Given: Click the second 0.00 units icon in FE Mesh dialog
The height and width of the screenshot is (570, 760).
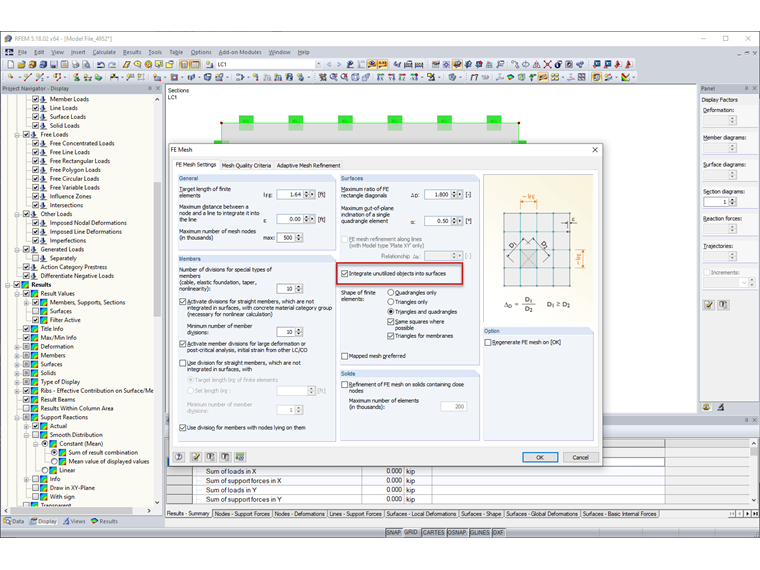Looking at the screenshot, I should click(225, 457).
